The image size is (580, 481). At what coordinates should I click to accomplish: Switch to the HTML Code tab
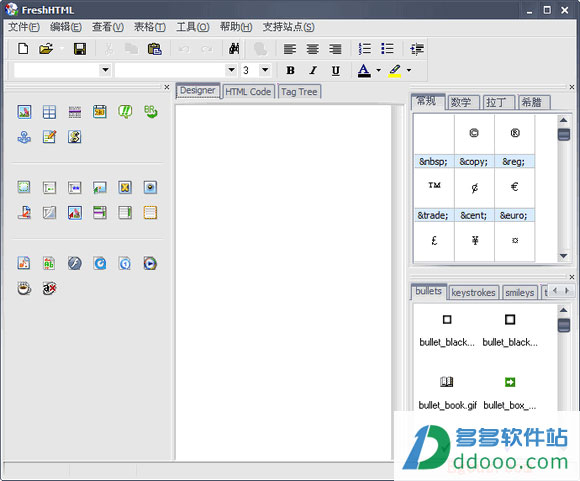point(248,91)
